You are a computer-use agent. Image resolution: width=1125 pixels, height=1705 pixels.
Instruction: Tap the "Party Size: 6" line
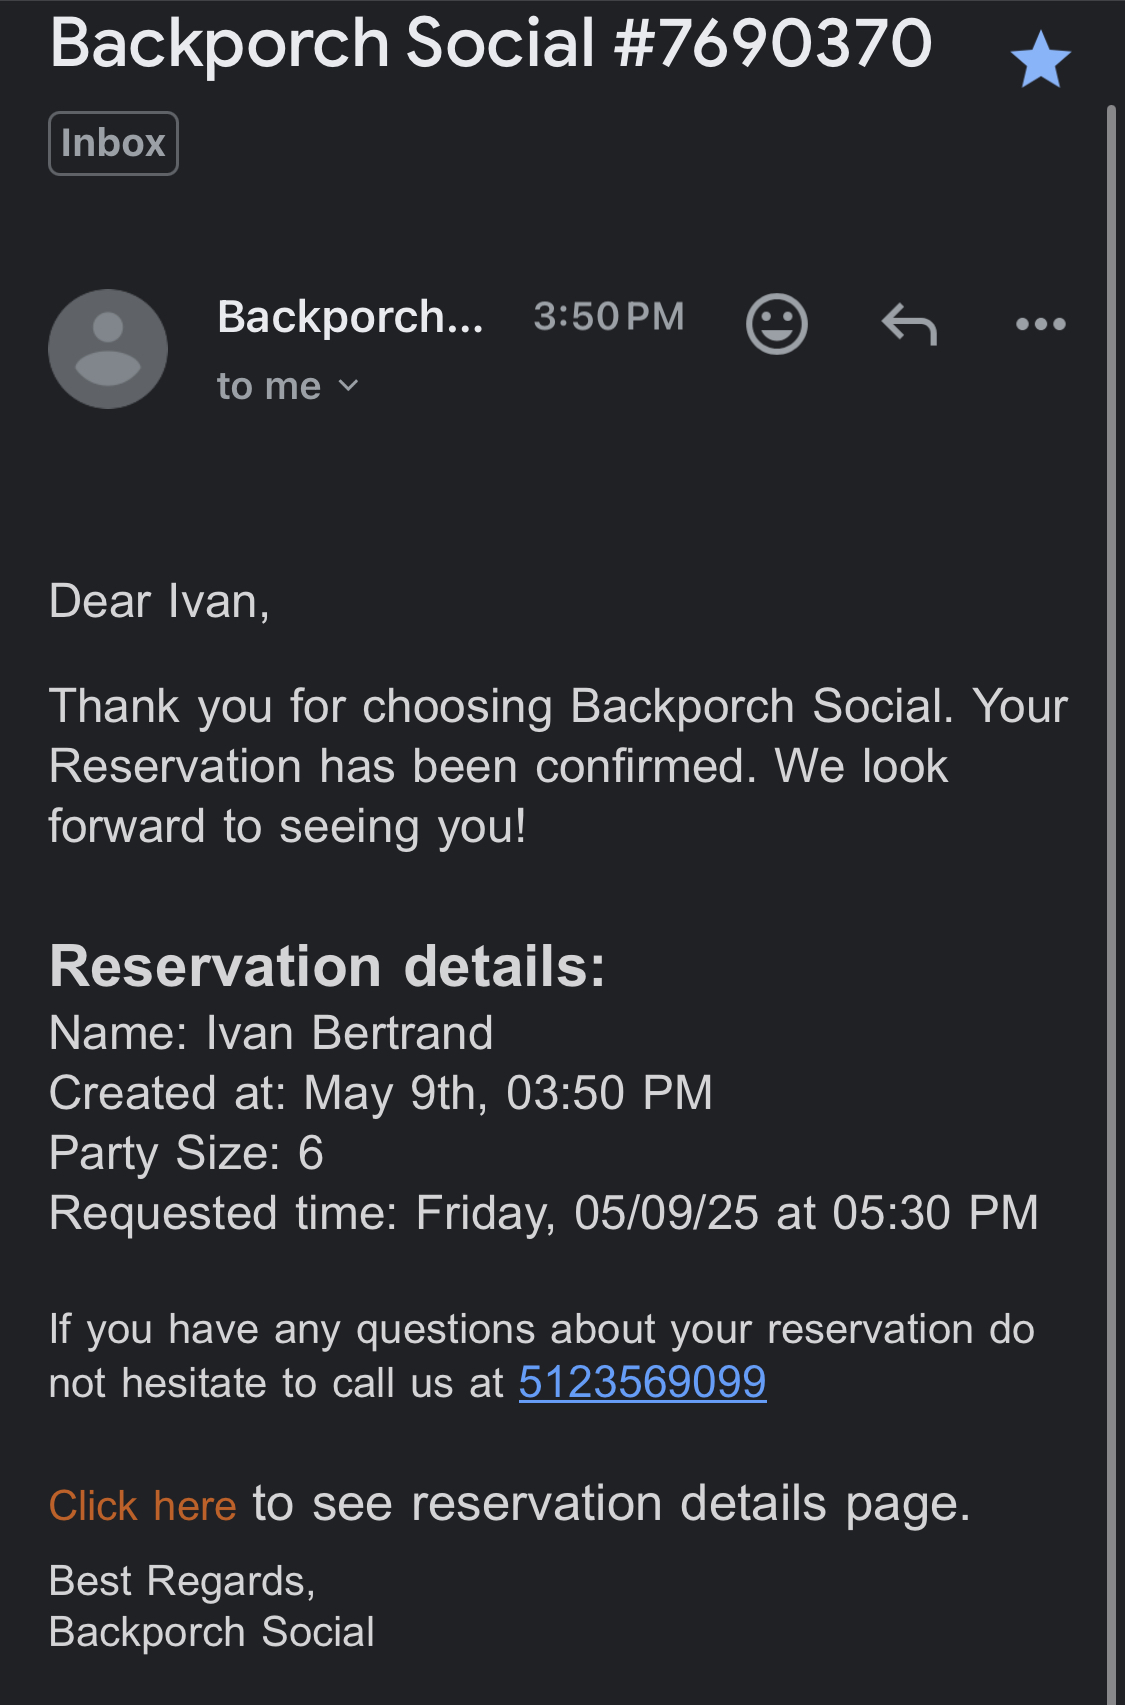186,1153
